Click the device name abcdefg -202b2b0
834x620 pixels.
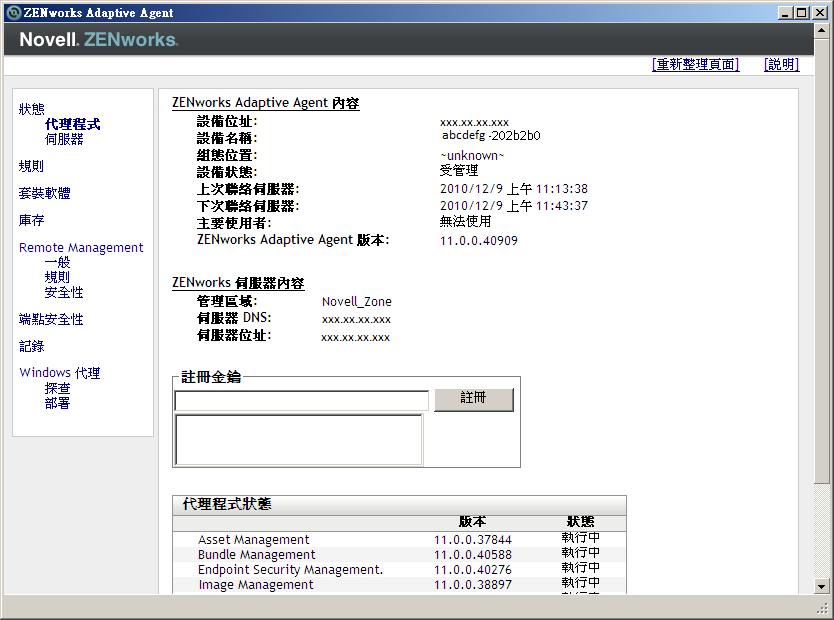(x=491, y=136)
